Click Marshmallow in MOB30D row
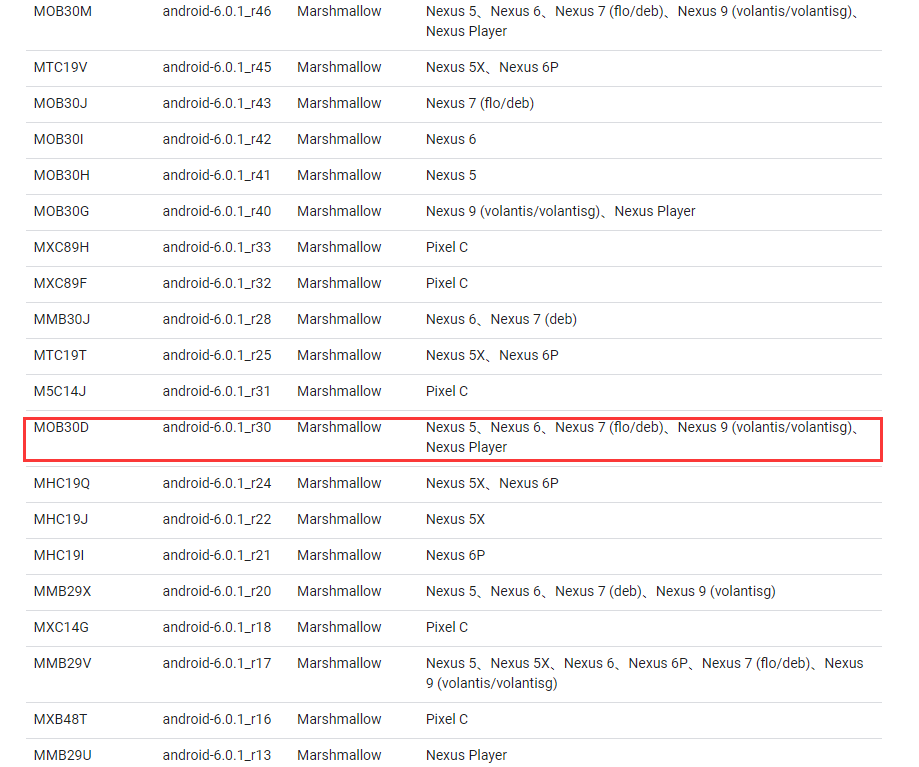This screenshot has height=767, width=919. pos(339,428)
